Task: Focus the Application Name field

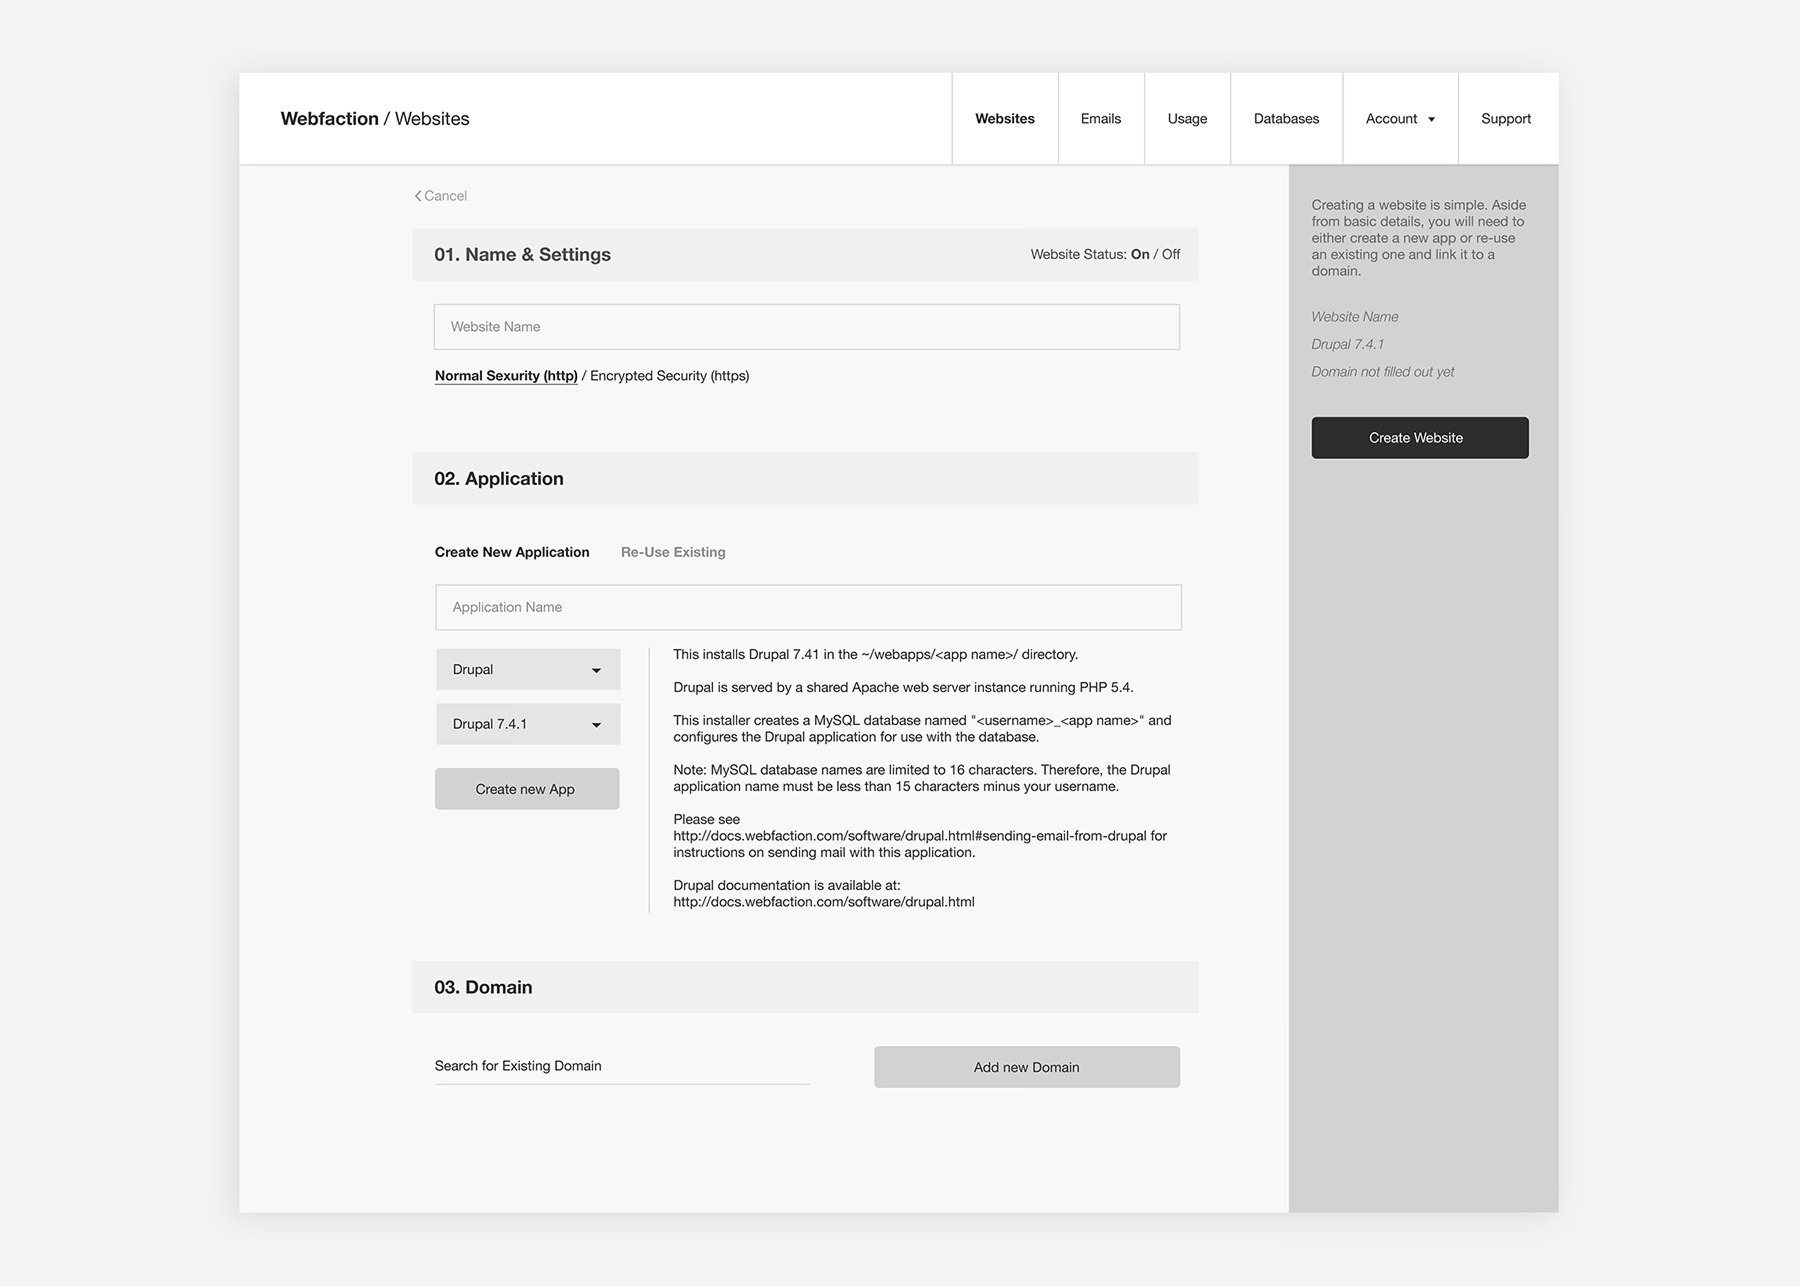Action: pos(808,607)
